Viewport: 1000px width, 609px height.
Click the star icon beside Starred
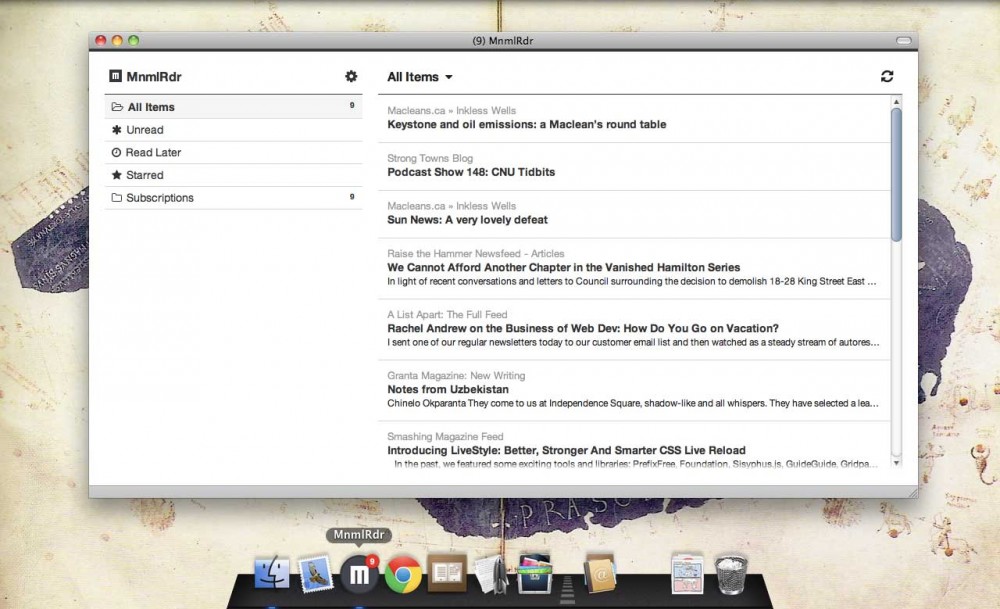click(117, 175)
